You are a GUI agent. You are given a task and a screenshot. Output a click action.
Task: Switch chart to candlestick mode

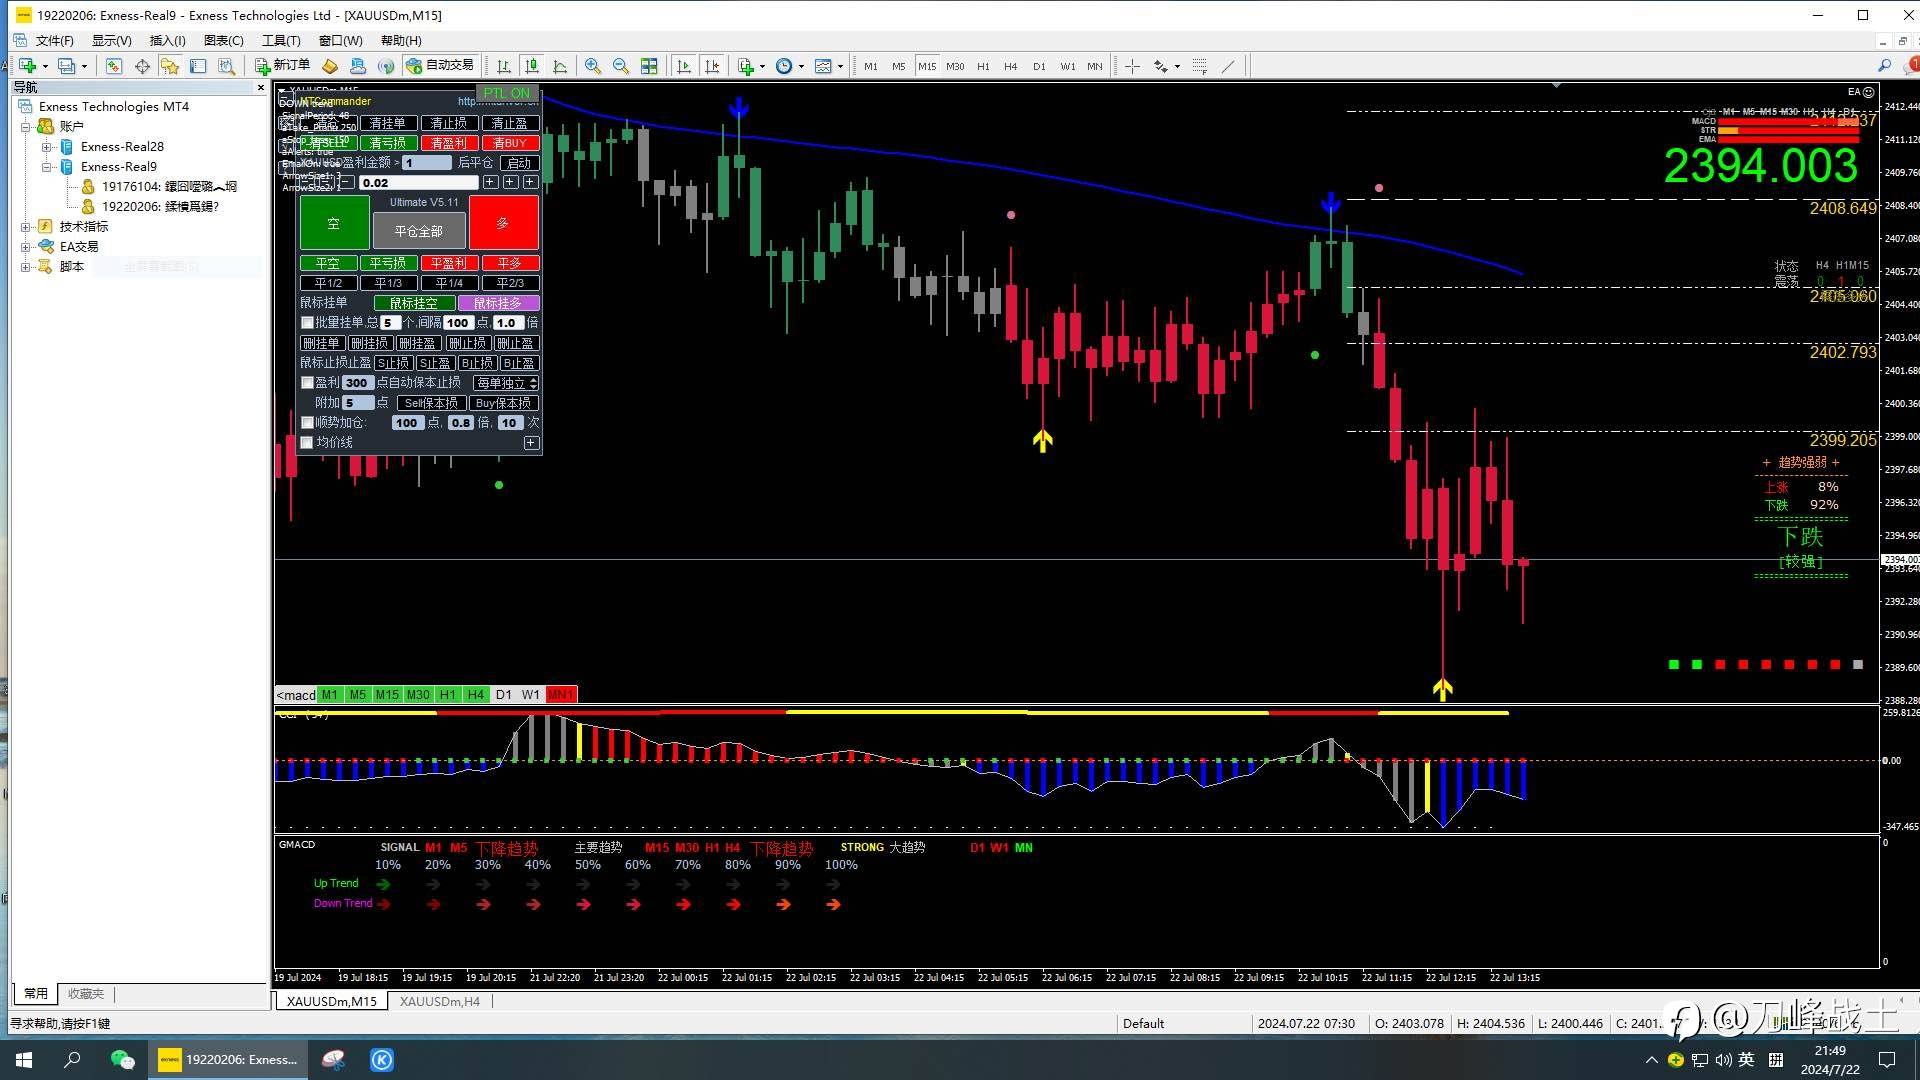532,66
